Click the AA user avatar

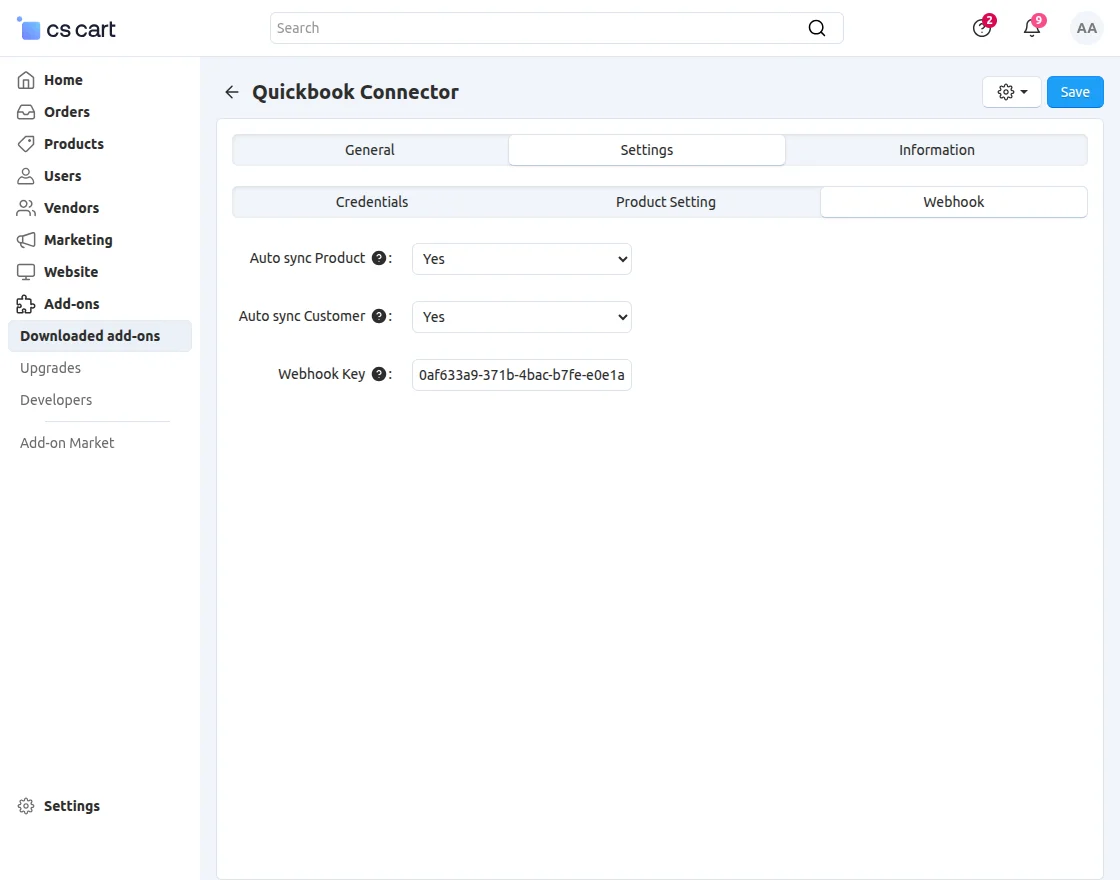[1086, 28]
